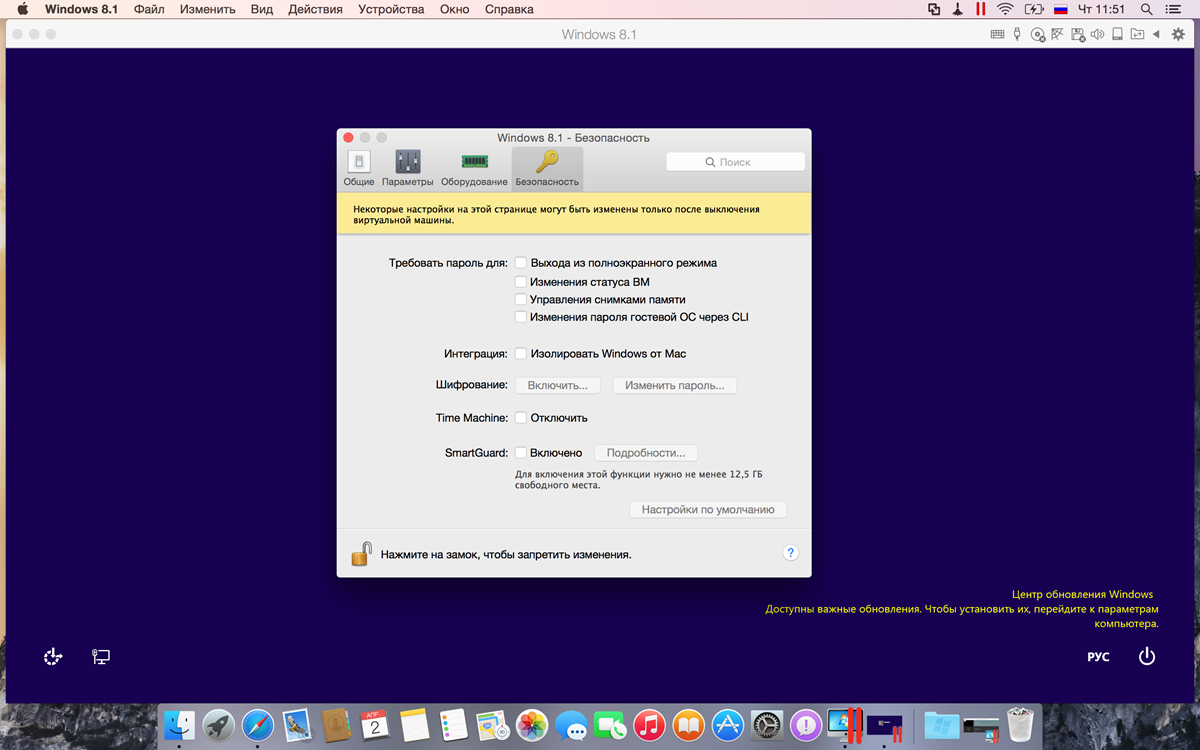Click the Поиск search field
The image size is (1200, 750).
[735, 162]
